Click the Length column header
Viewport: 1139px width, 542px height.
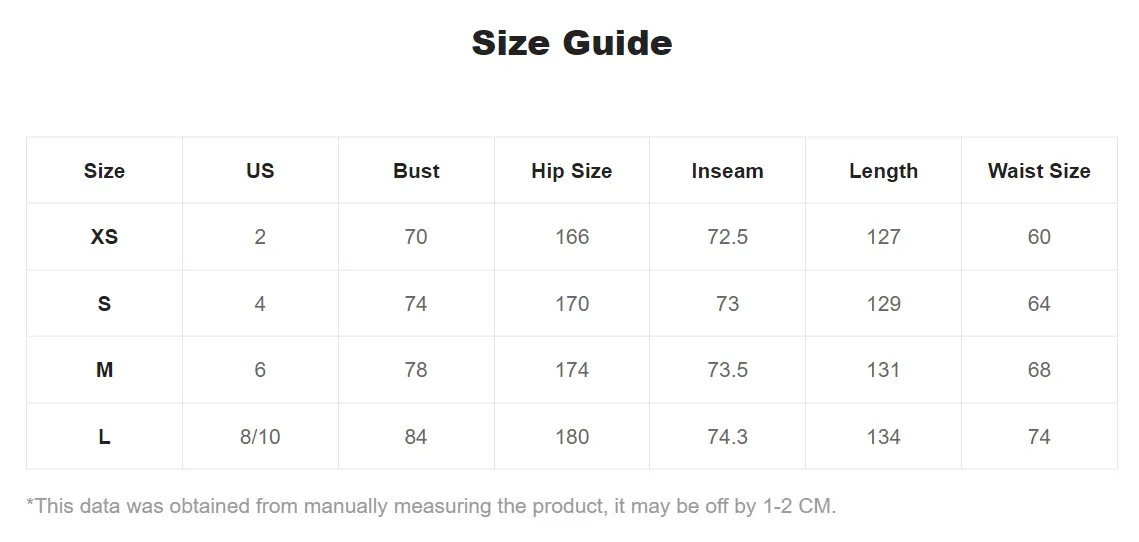[x=883, y=171]
